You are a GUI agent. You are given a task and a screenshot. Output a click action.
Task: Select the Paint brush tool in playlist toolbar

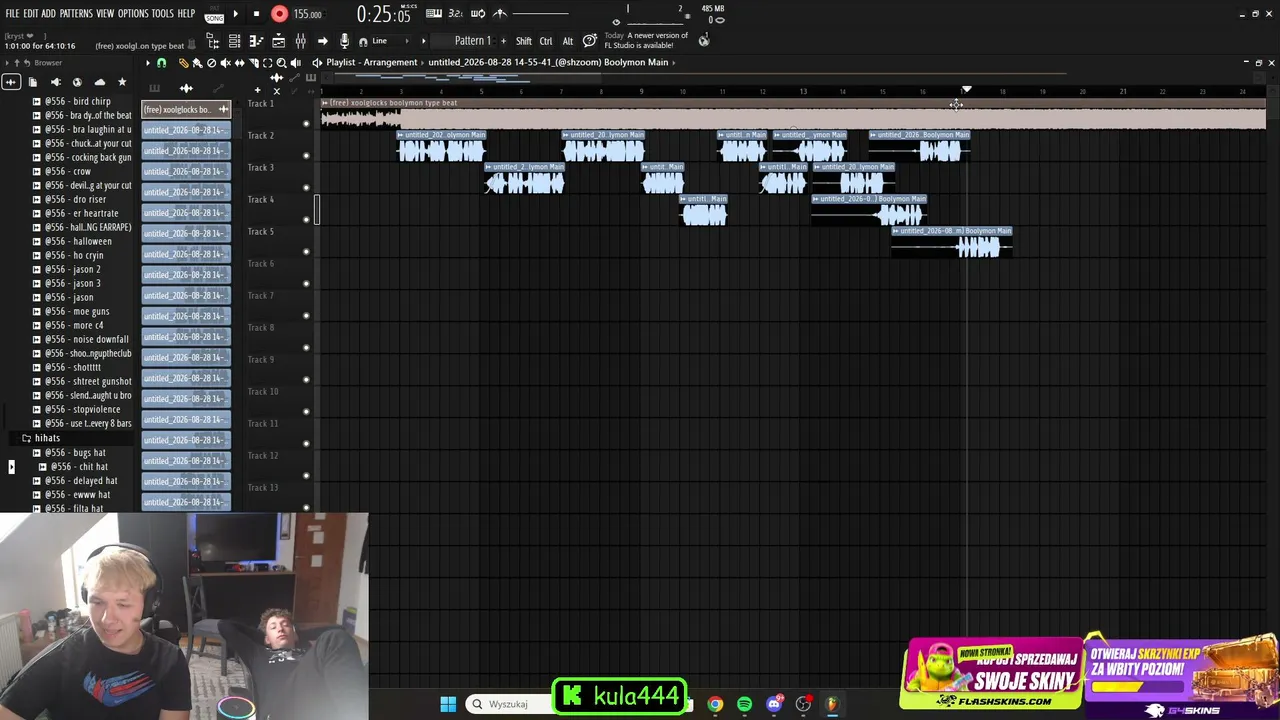point(197,63)
